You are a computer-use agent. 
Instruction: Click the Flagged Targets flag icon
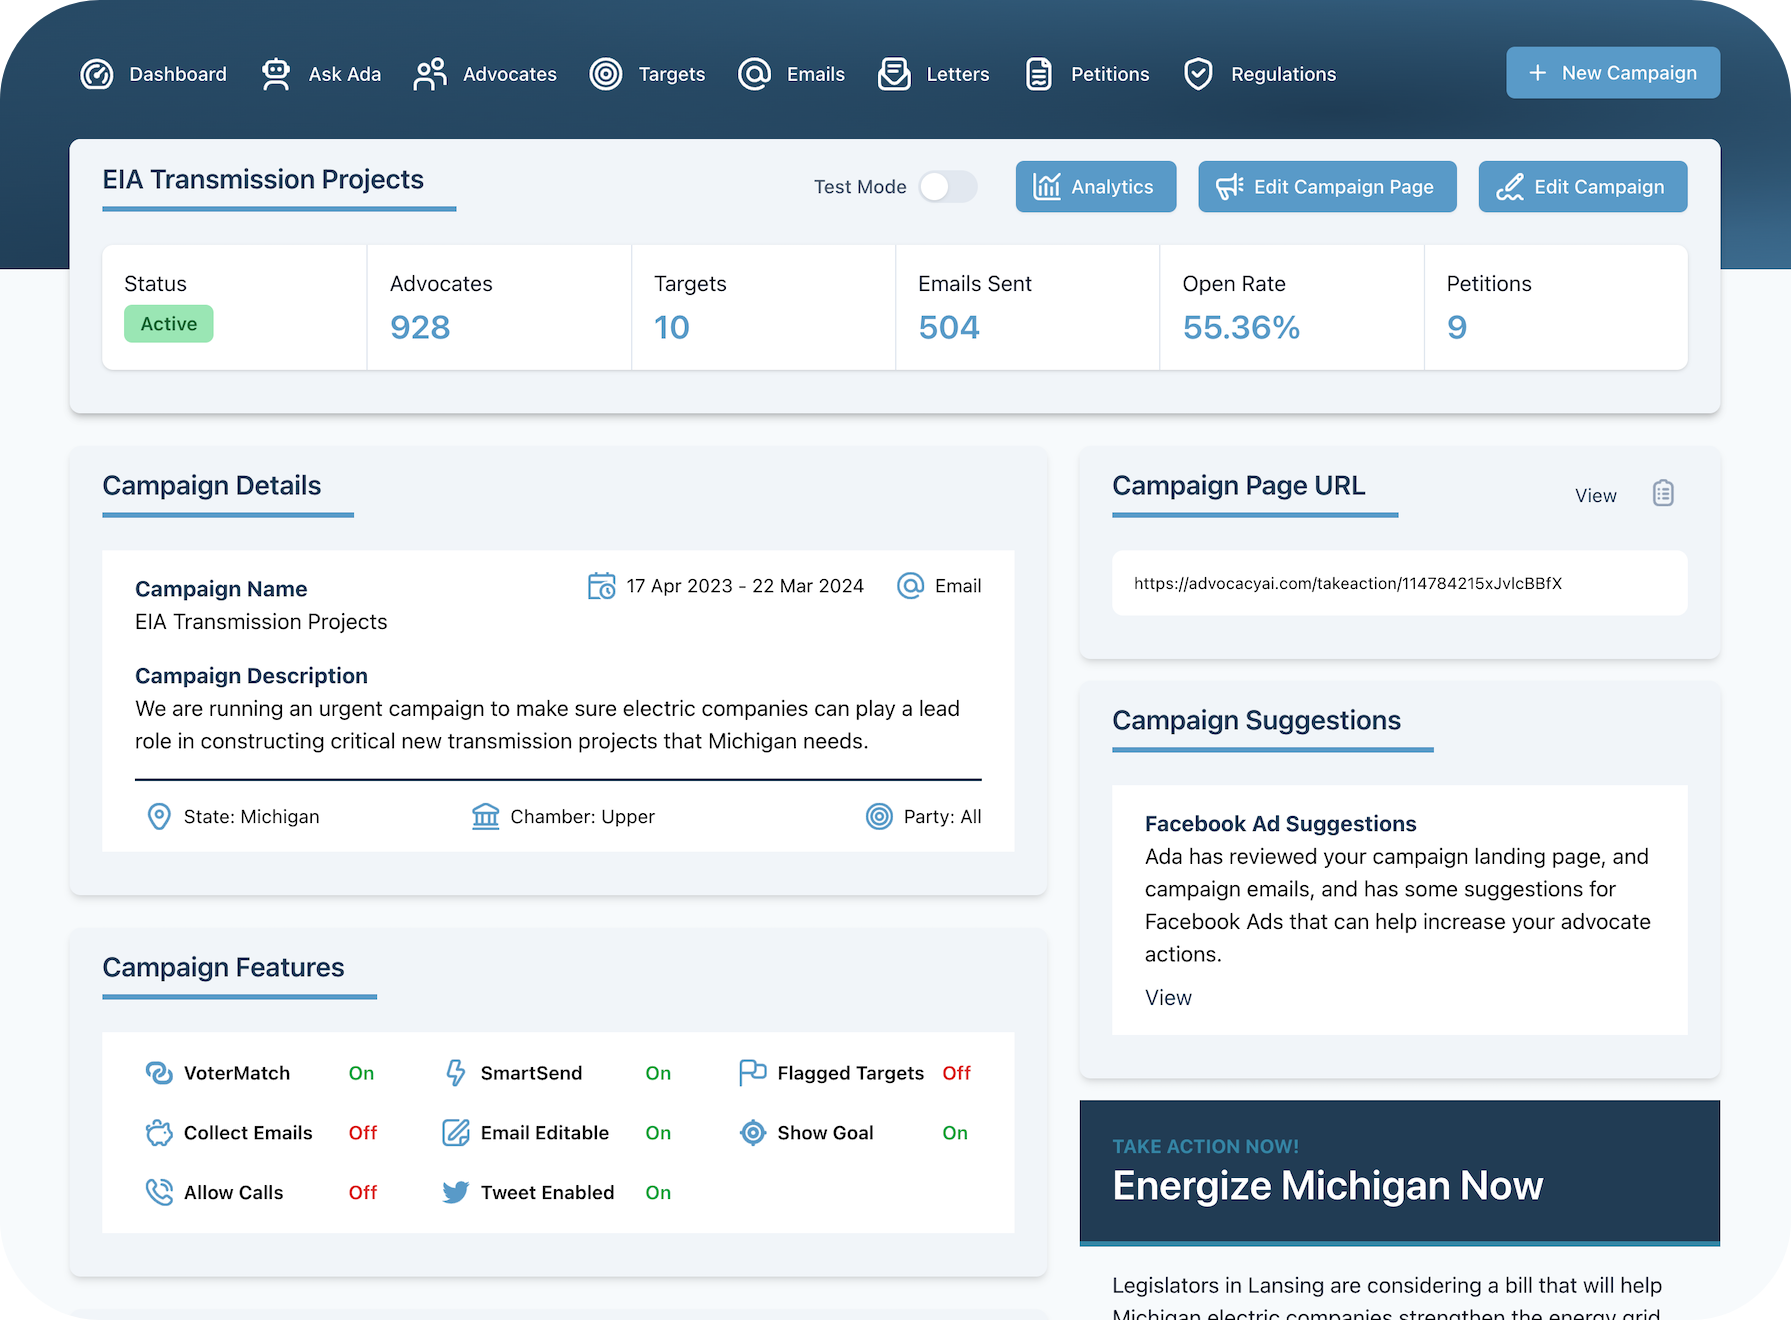click(x=752, y=1073)
